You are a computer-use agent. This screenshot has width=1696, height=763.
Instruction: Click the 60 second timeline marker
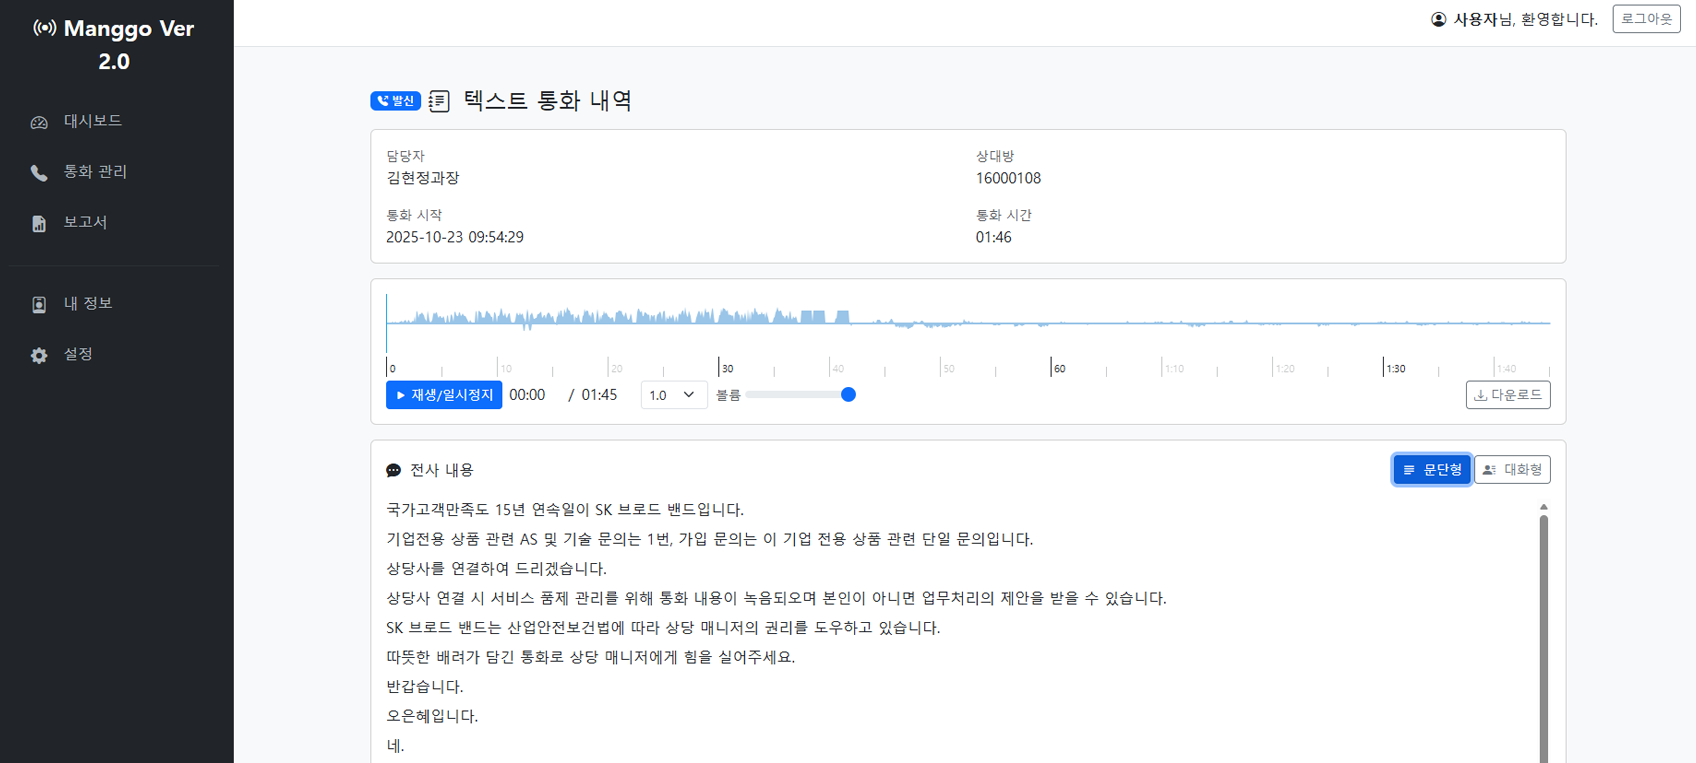1058,368
